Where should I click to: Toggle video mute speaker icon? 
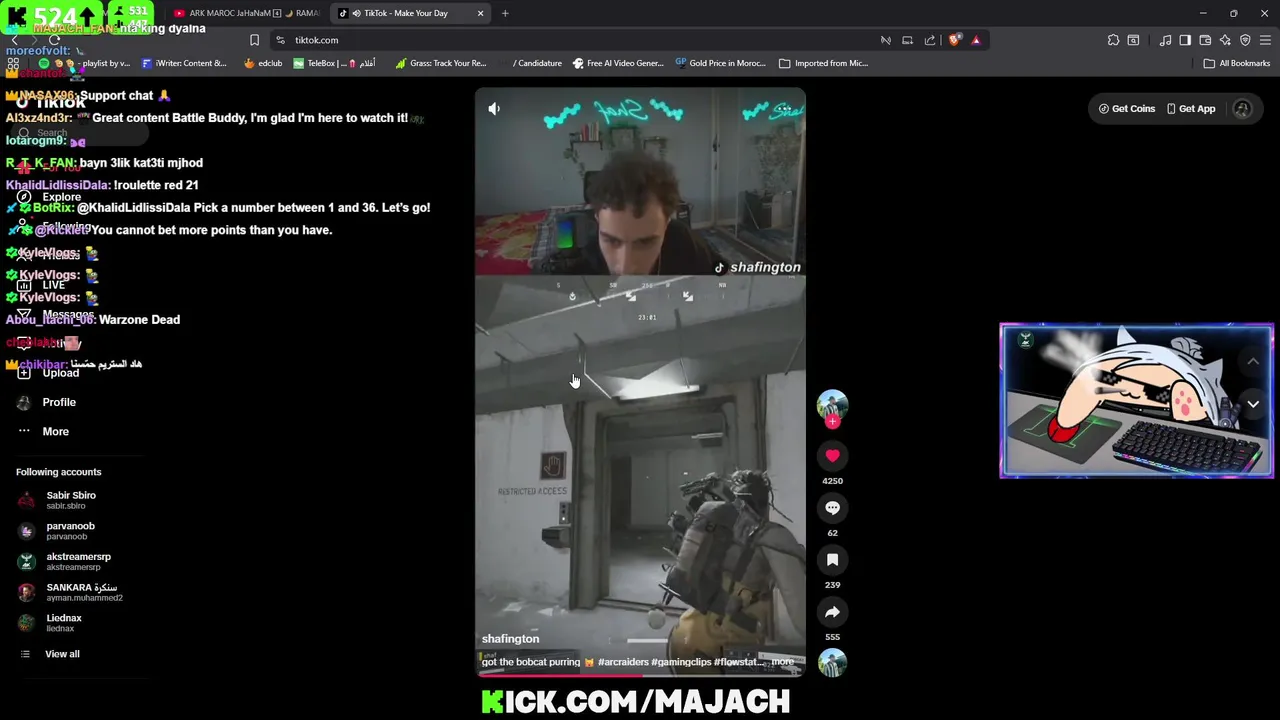point(494,108)
